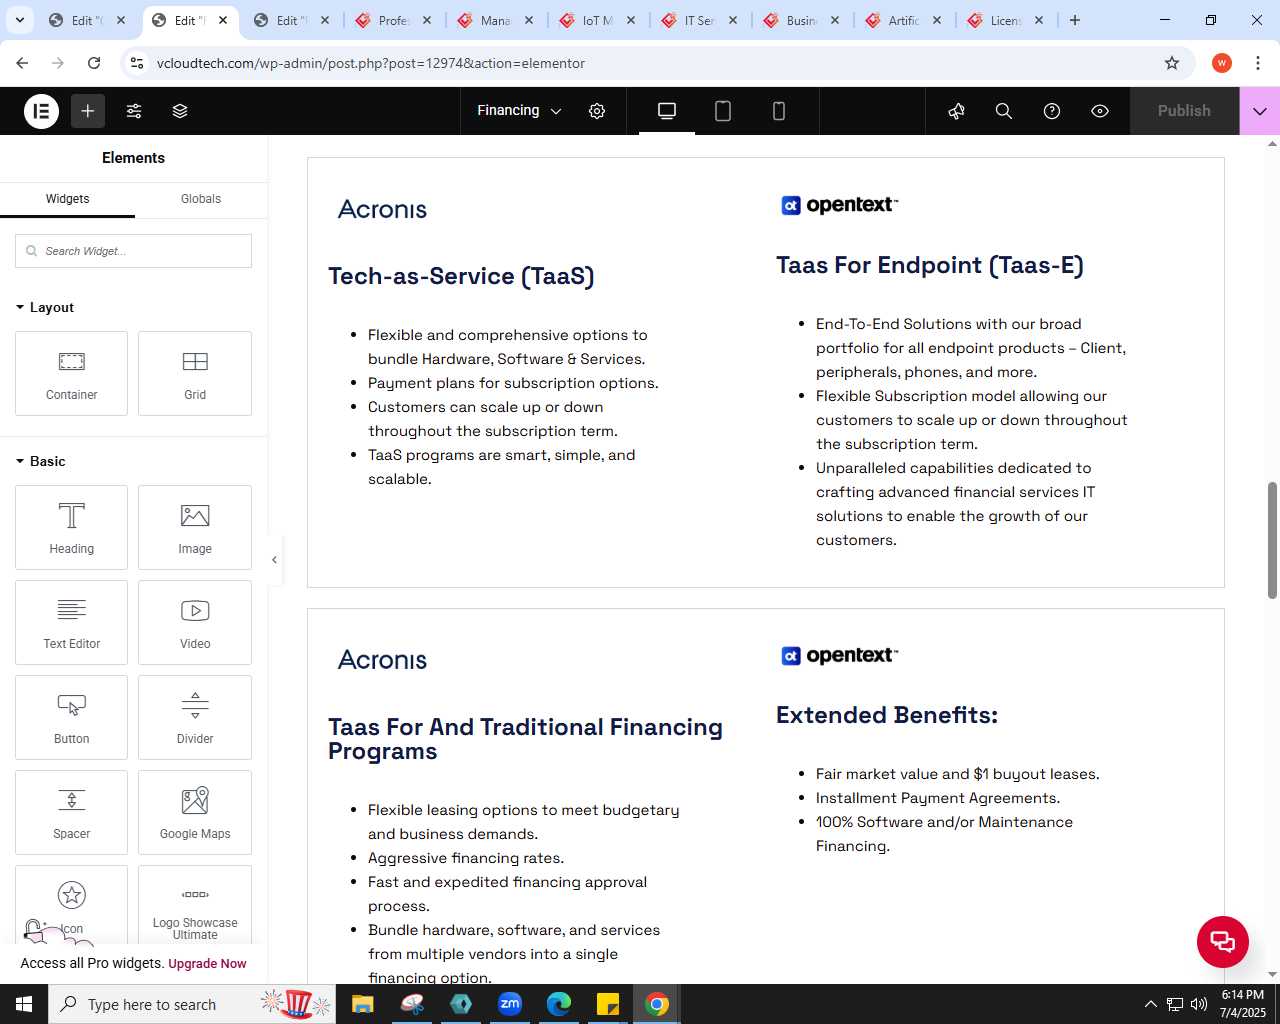
Task: Pick the Spacer widget
Action: [x=71, y=812]
